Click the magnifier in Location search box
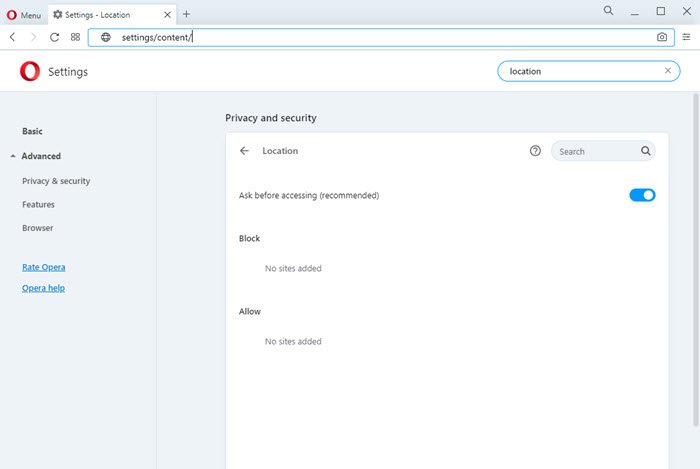The image size is (700, 469). pyautogui.click(x=646, y=151)
